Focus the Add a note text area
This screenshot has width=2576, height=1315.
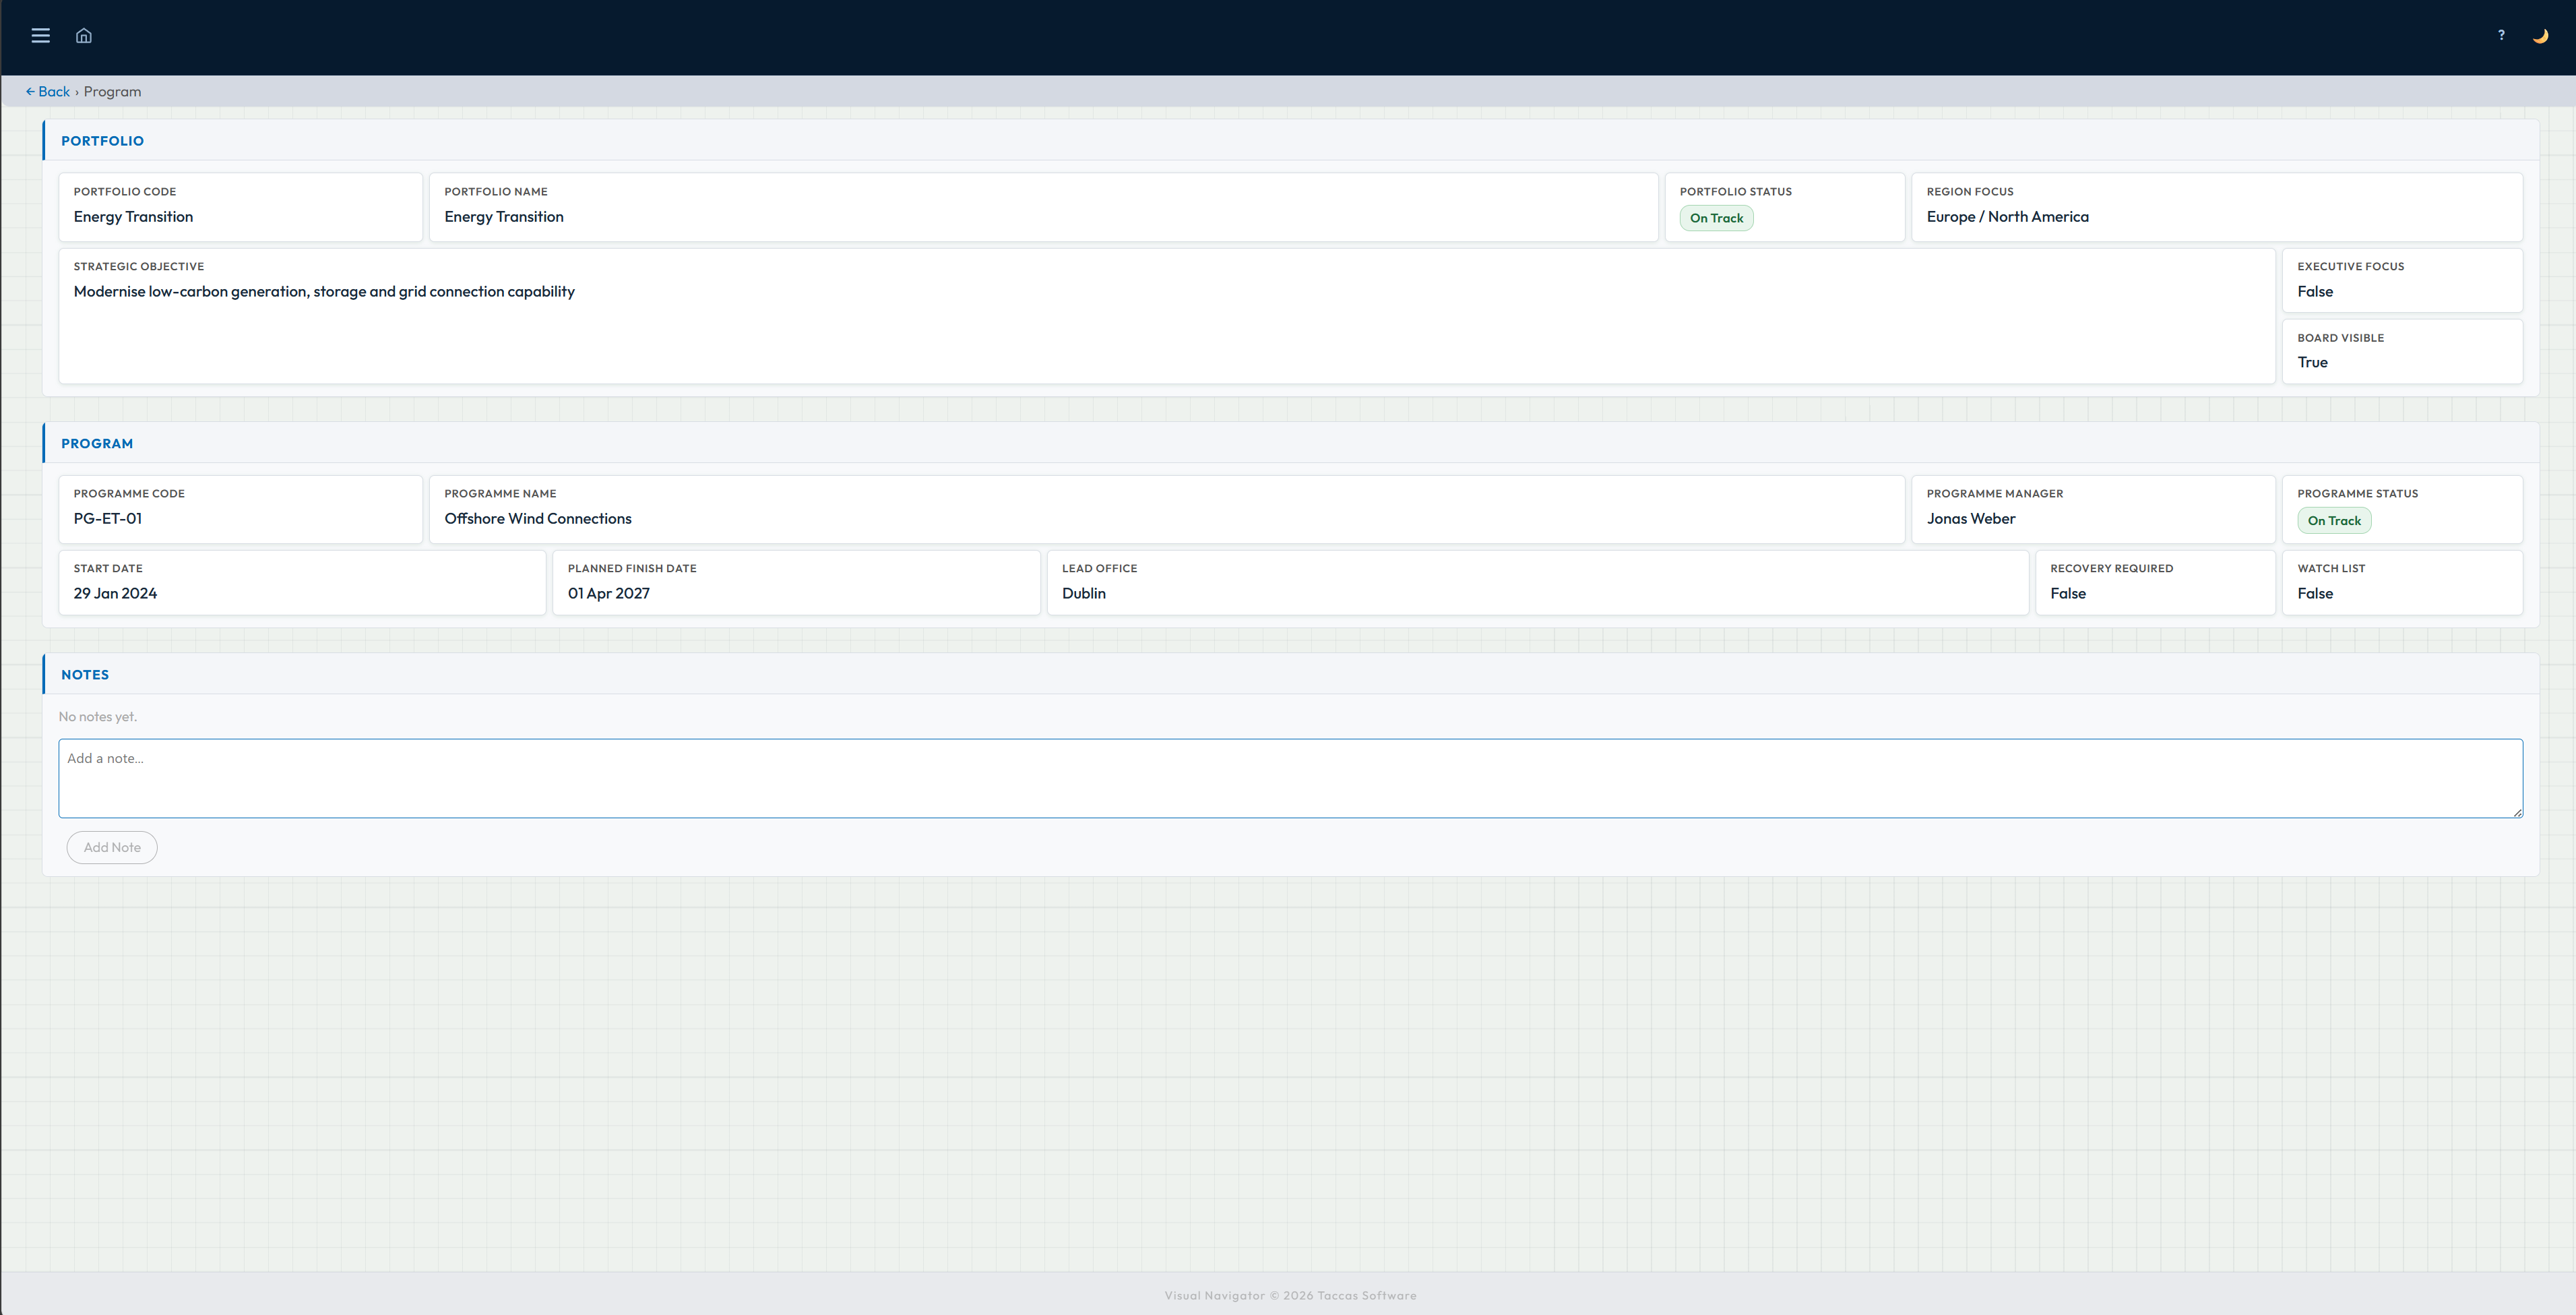(1290, 778)
